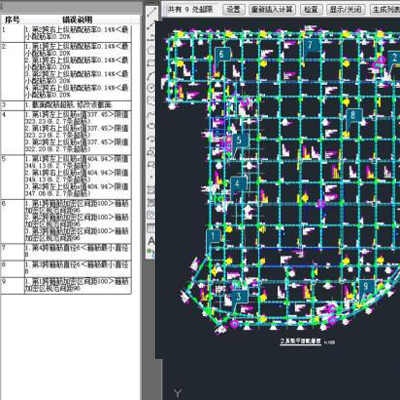Click error marker 8 on the drawing

(353, 115)
